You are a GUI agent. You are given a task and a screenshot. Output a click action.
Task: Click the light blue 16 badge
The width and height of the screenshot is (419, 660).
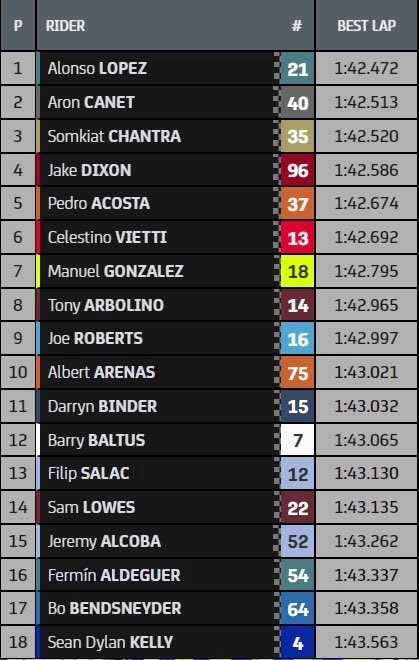[297, 339]
